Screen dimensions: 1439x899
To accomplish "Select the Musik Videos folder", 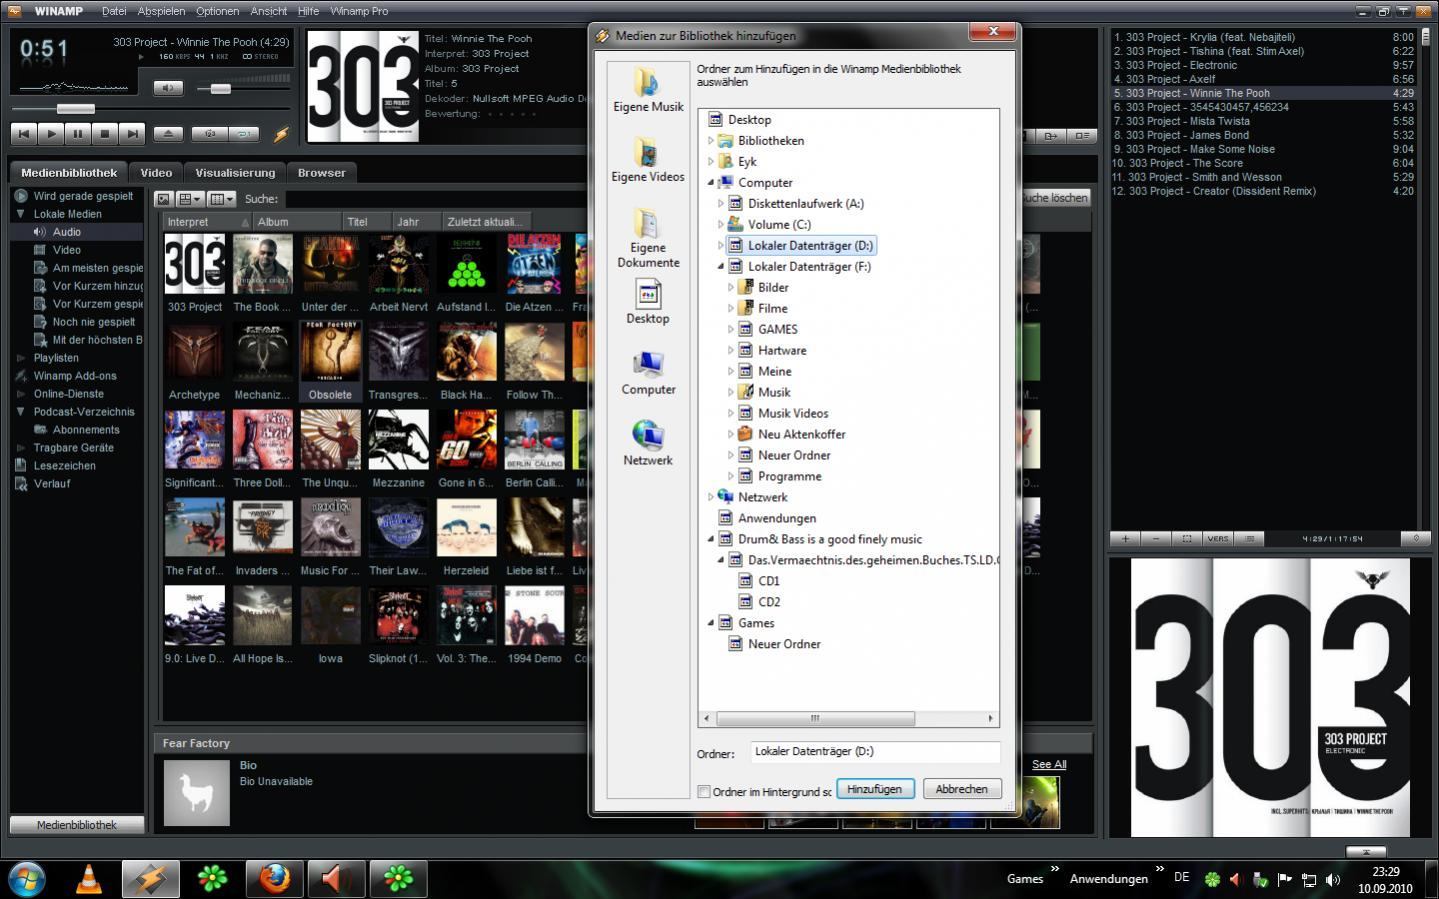I will click(x=792, y=413).
